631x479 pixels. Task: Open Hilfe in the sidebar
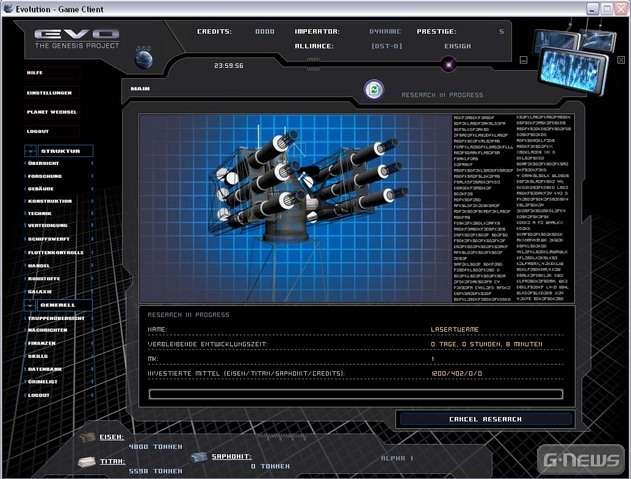coord(35,73)
